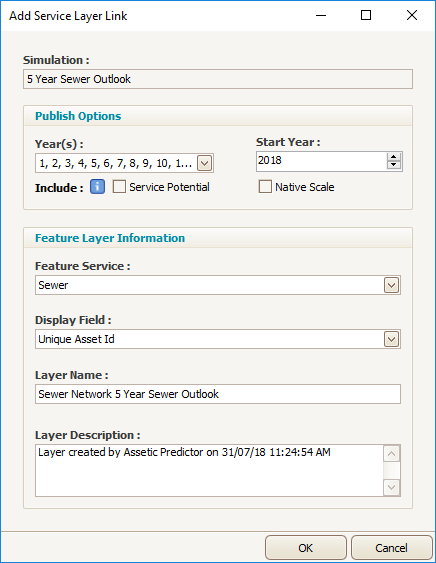Click inside the Layer Name field

pos(218,394)
